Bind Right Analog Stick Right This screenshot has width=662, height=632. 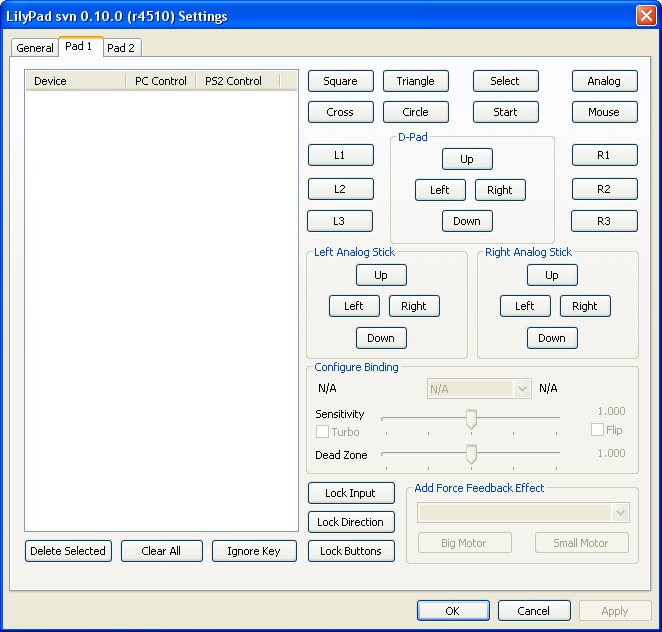(585, 306)
